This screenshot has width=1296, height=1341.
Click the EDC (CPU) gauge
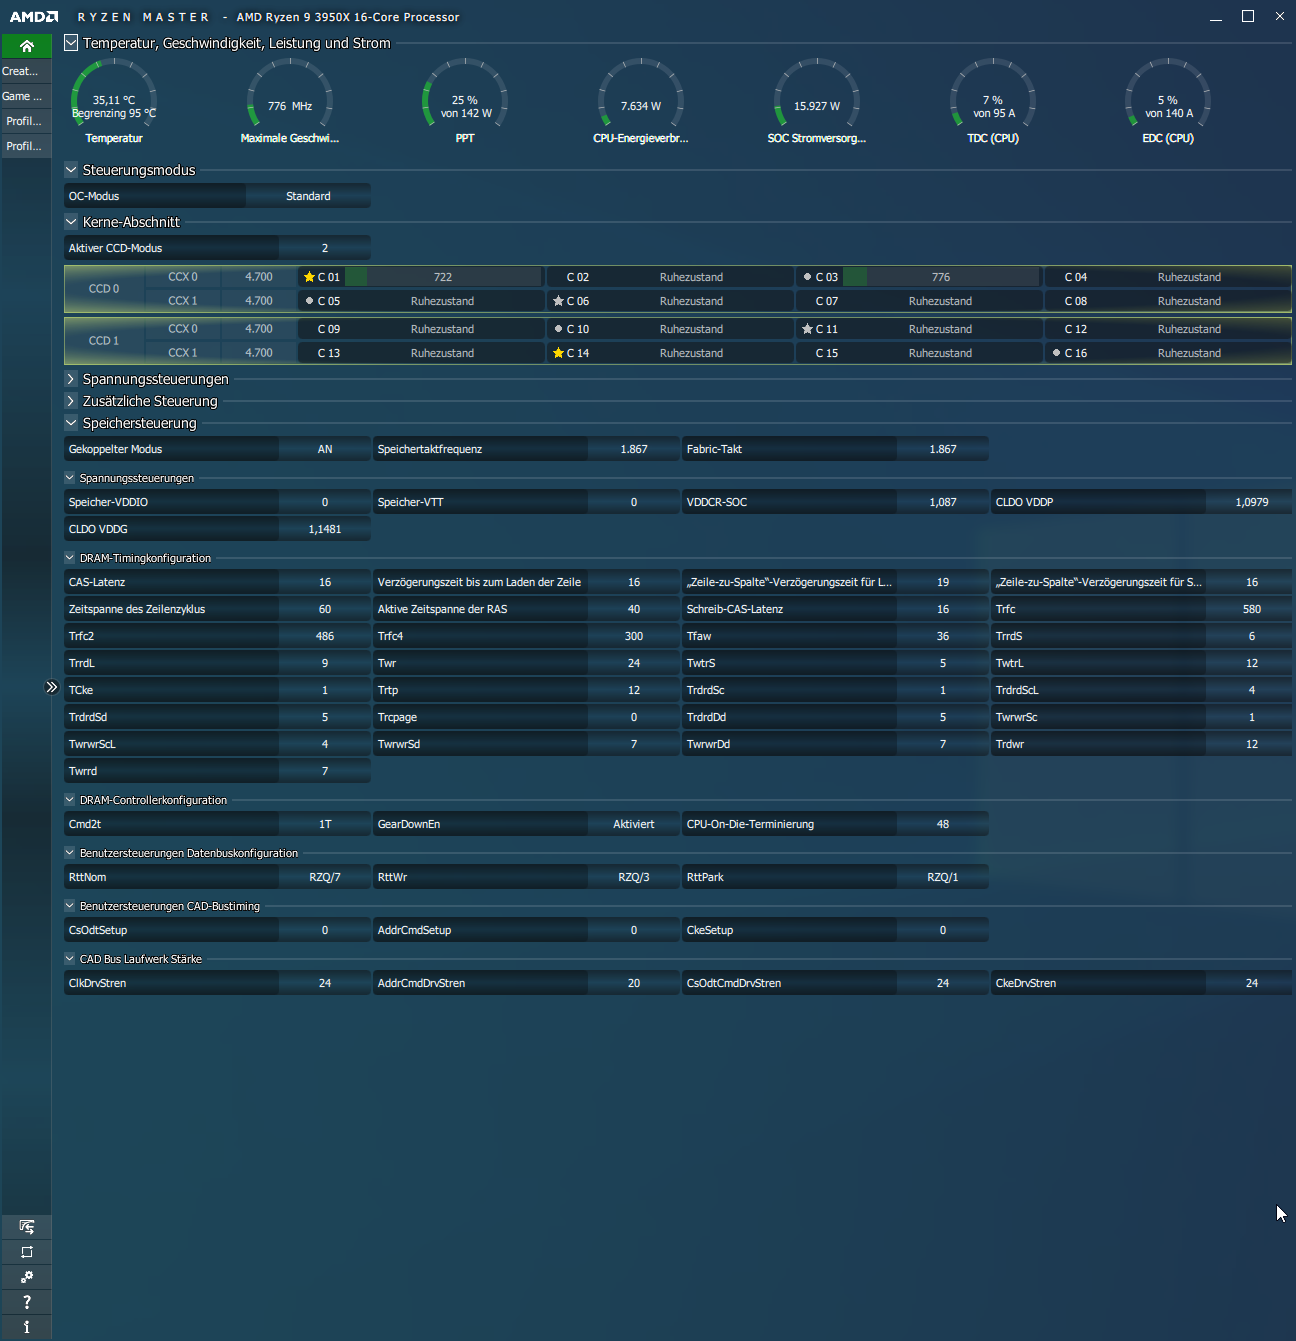1168,100
